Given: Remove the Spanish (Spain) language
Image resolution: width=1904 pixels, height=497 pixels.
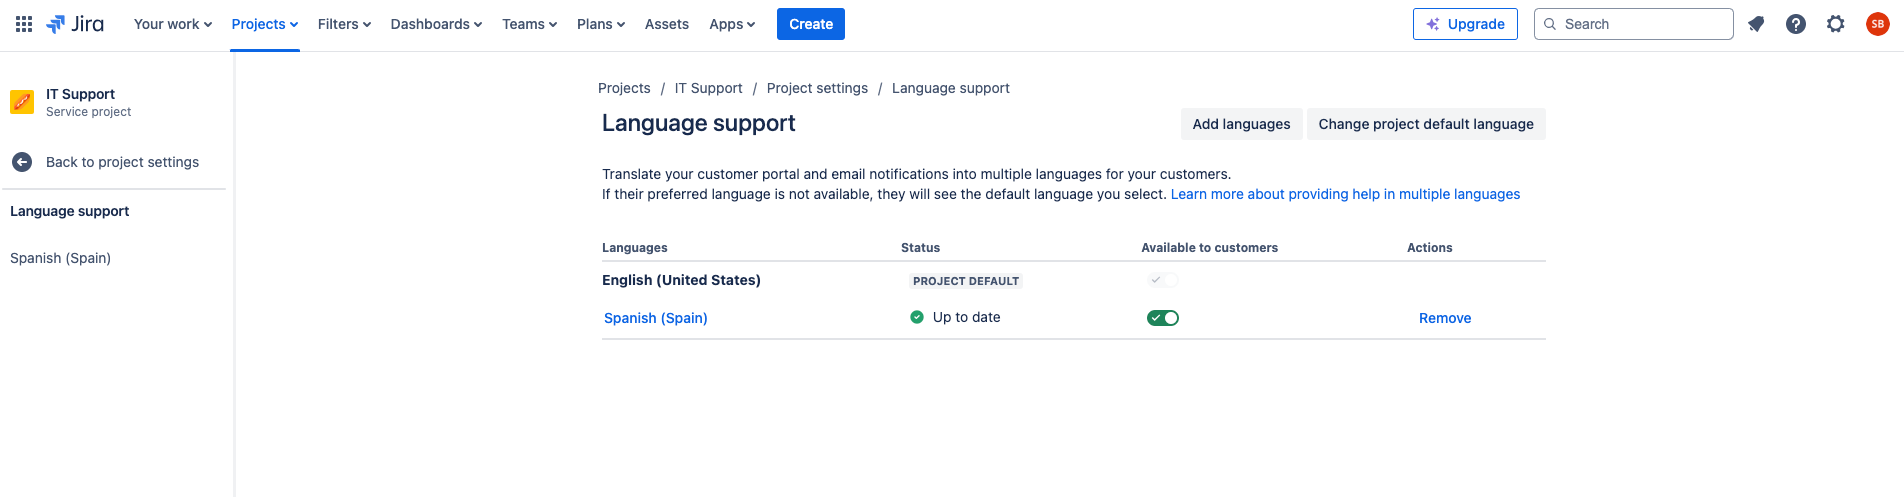Looking at the screenshot, I should [1444, 318].
